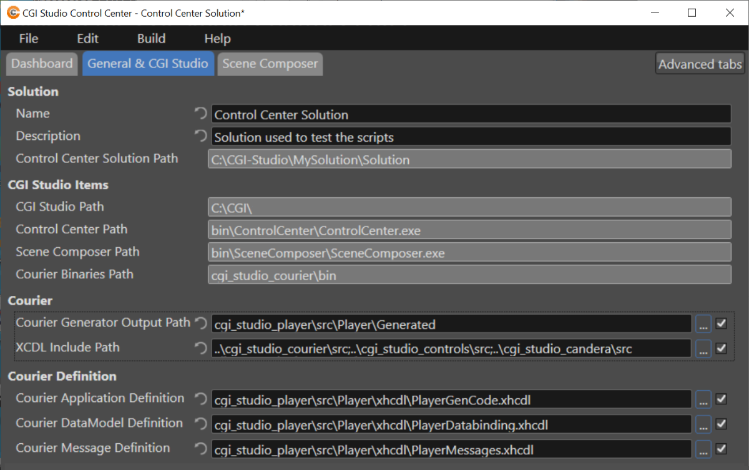Click reset arrow for Courier DataModel Definition
This screenshot has width=749, height=470.
click(201, 423)
